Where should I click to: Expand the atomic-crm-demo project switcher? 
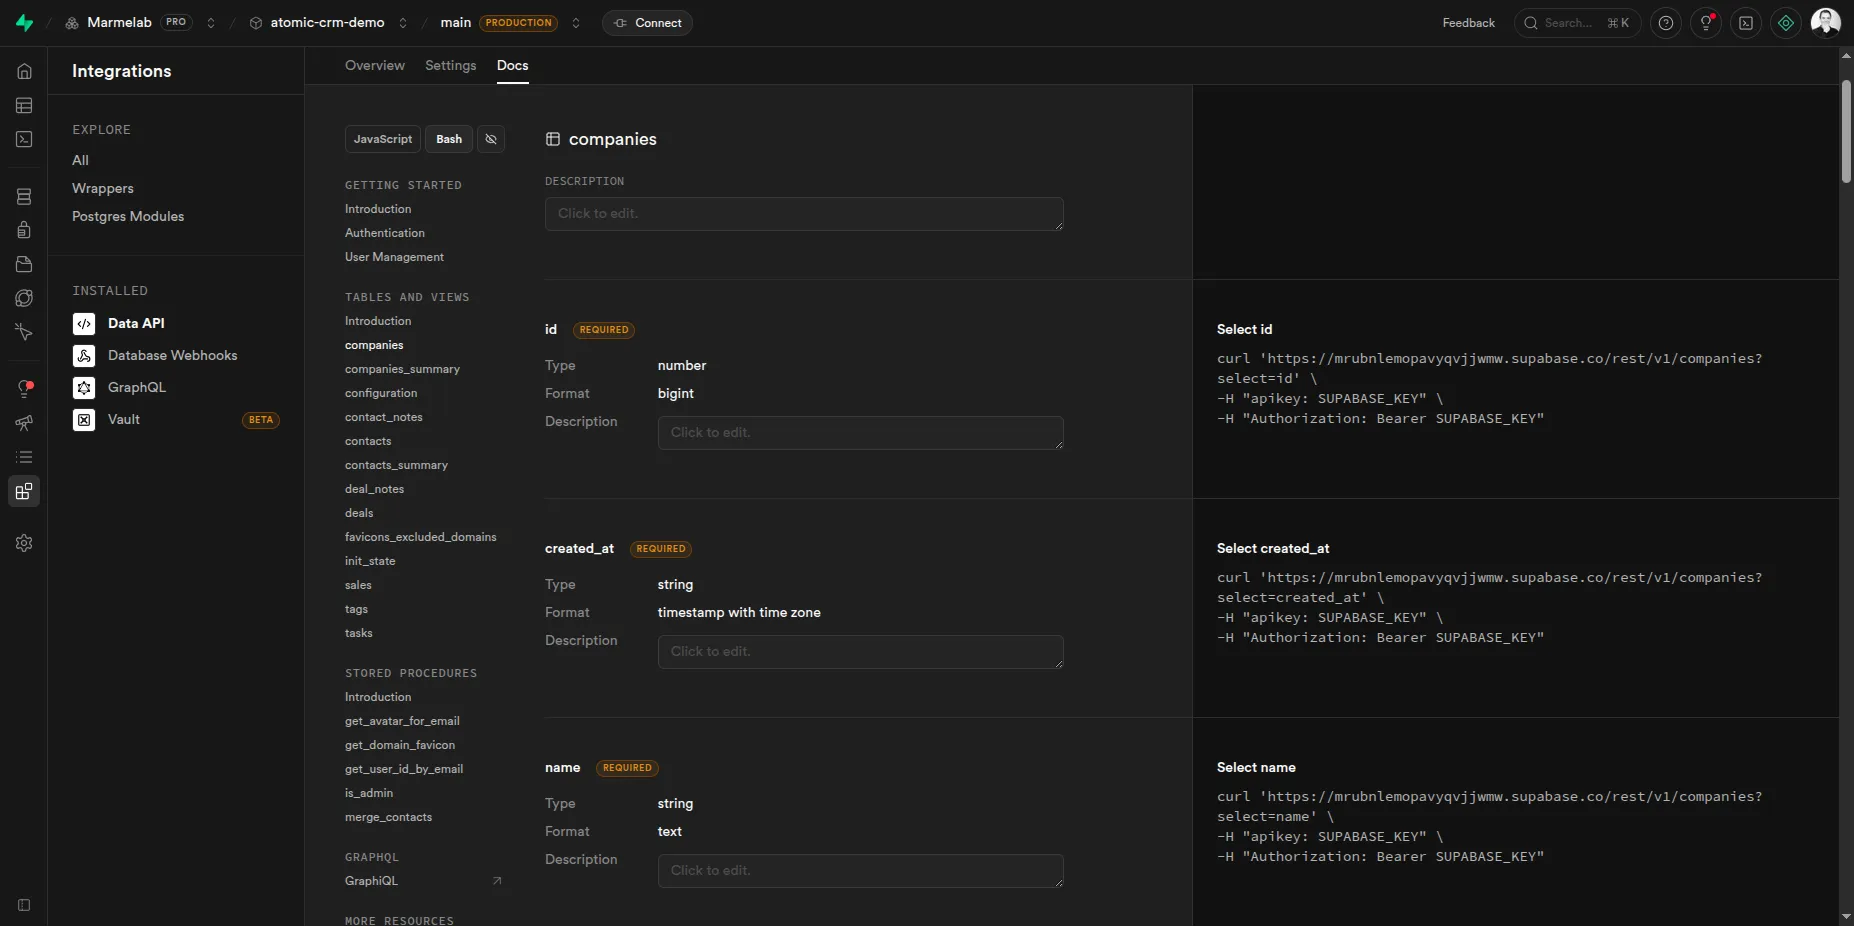pos(403,23)
